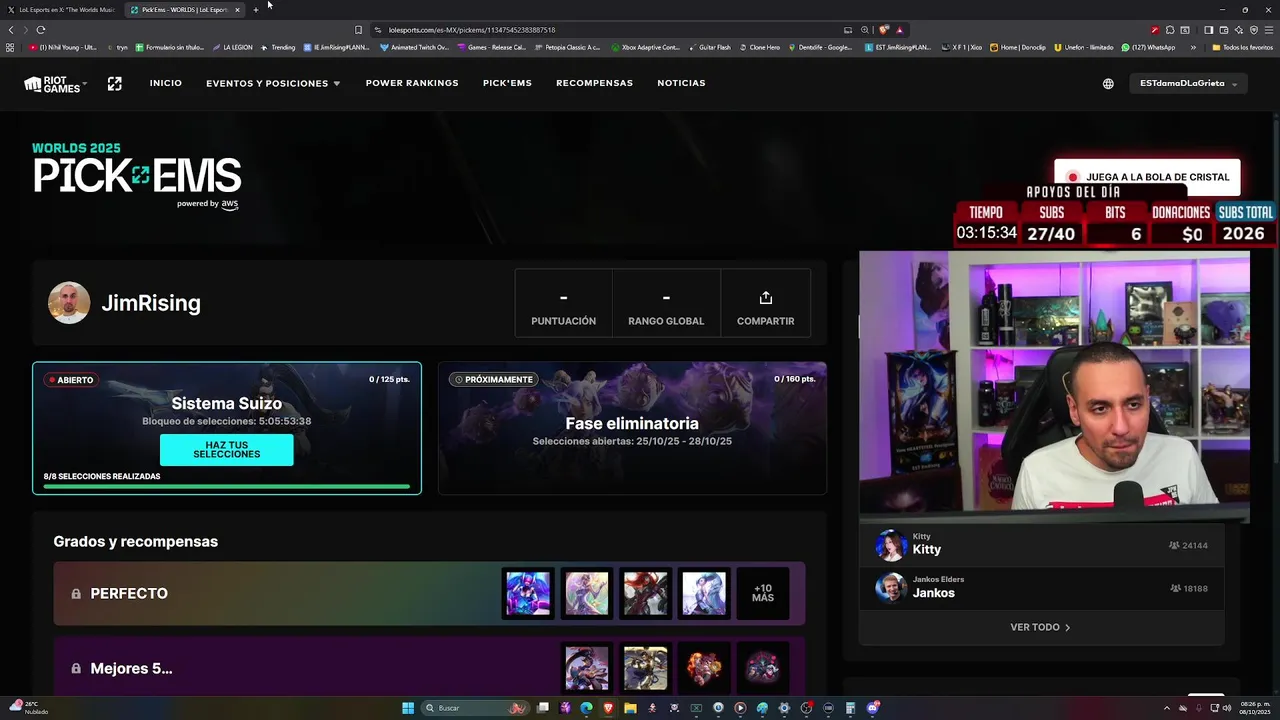This screenshot has height=720, width=1280.
Task: Open the browser extensions puzzle icon
Action: point(1170,30)
